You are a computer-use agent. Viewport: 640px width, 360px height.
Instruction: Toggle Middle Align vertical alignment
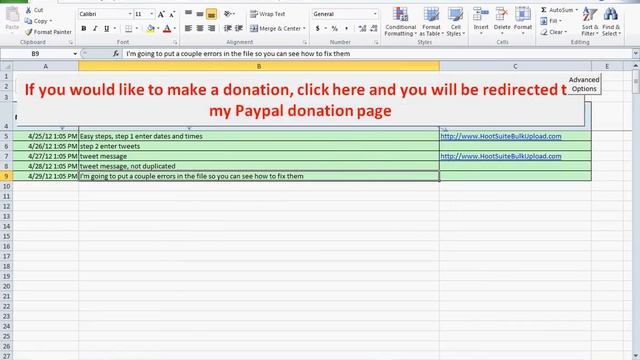200,14
